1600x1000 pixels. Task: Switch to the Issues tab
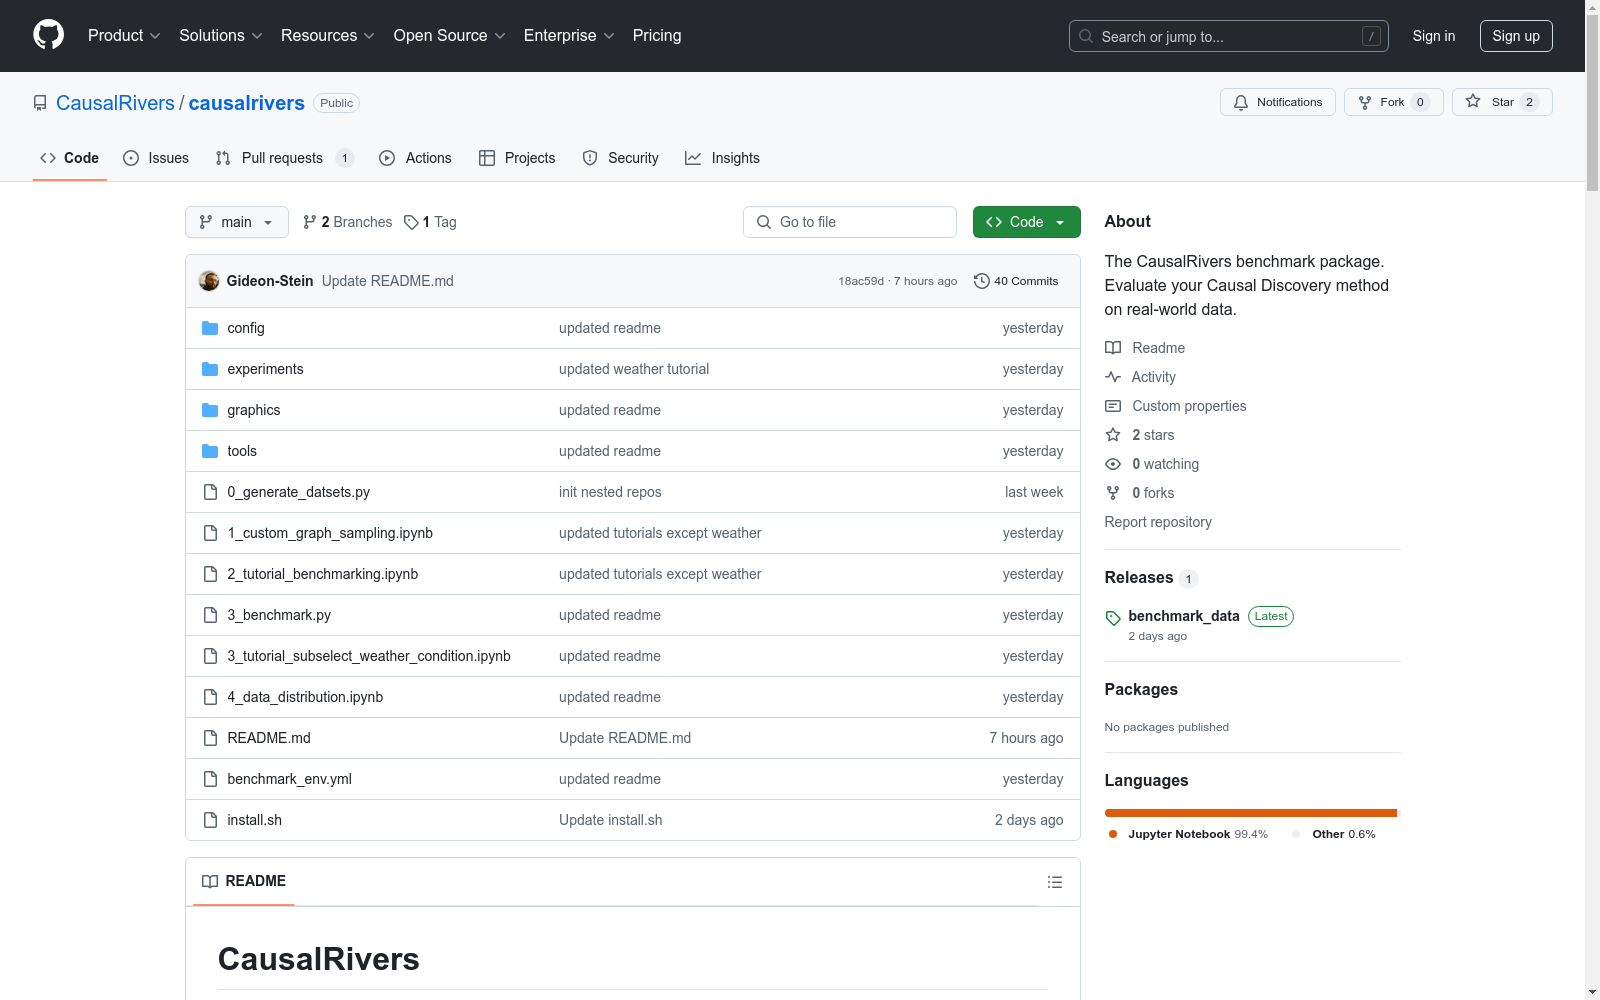[156, 158]
